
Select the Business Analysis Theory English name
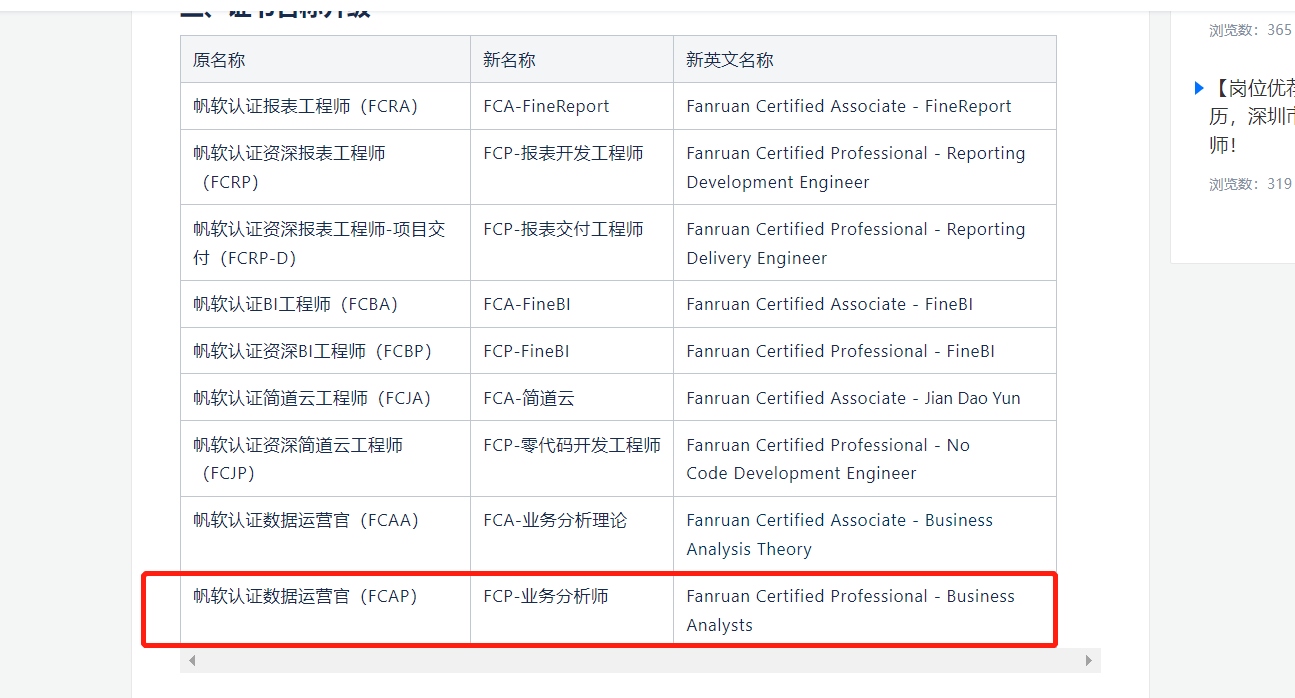point(865,534)
